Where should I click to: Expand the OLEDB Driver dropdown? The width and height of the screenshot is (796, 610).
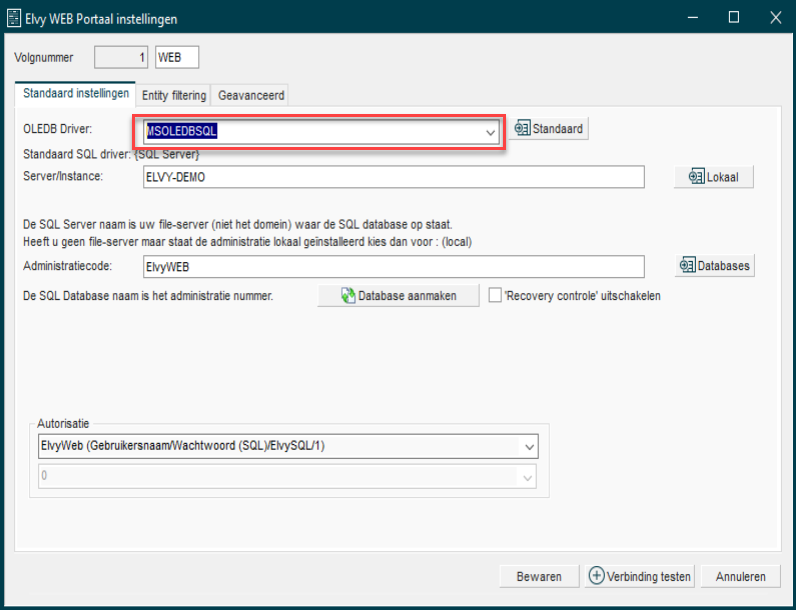coord(490,131)
